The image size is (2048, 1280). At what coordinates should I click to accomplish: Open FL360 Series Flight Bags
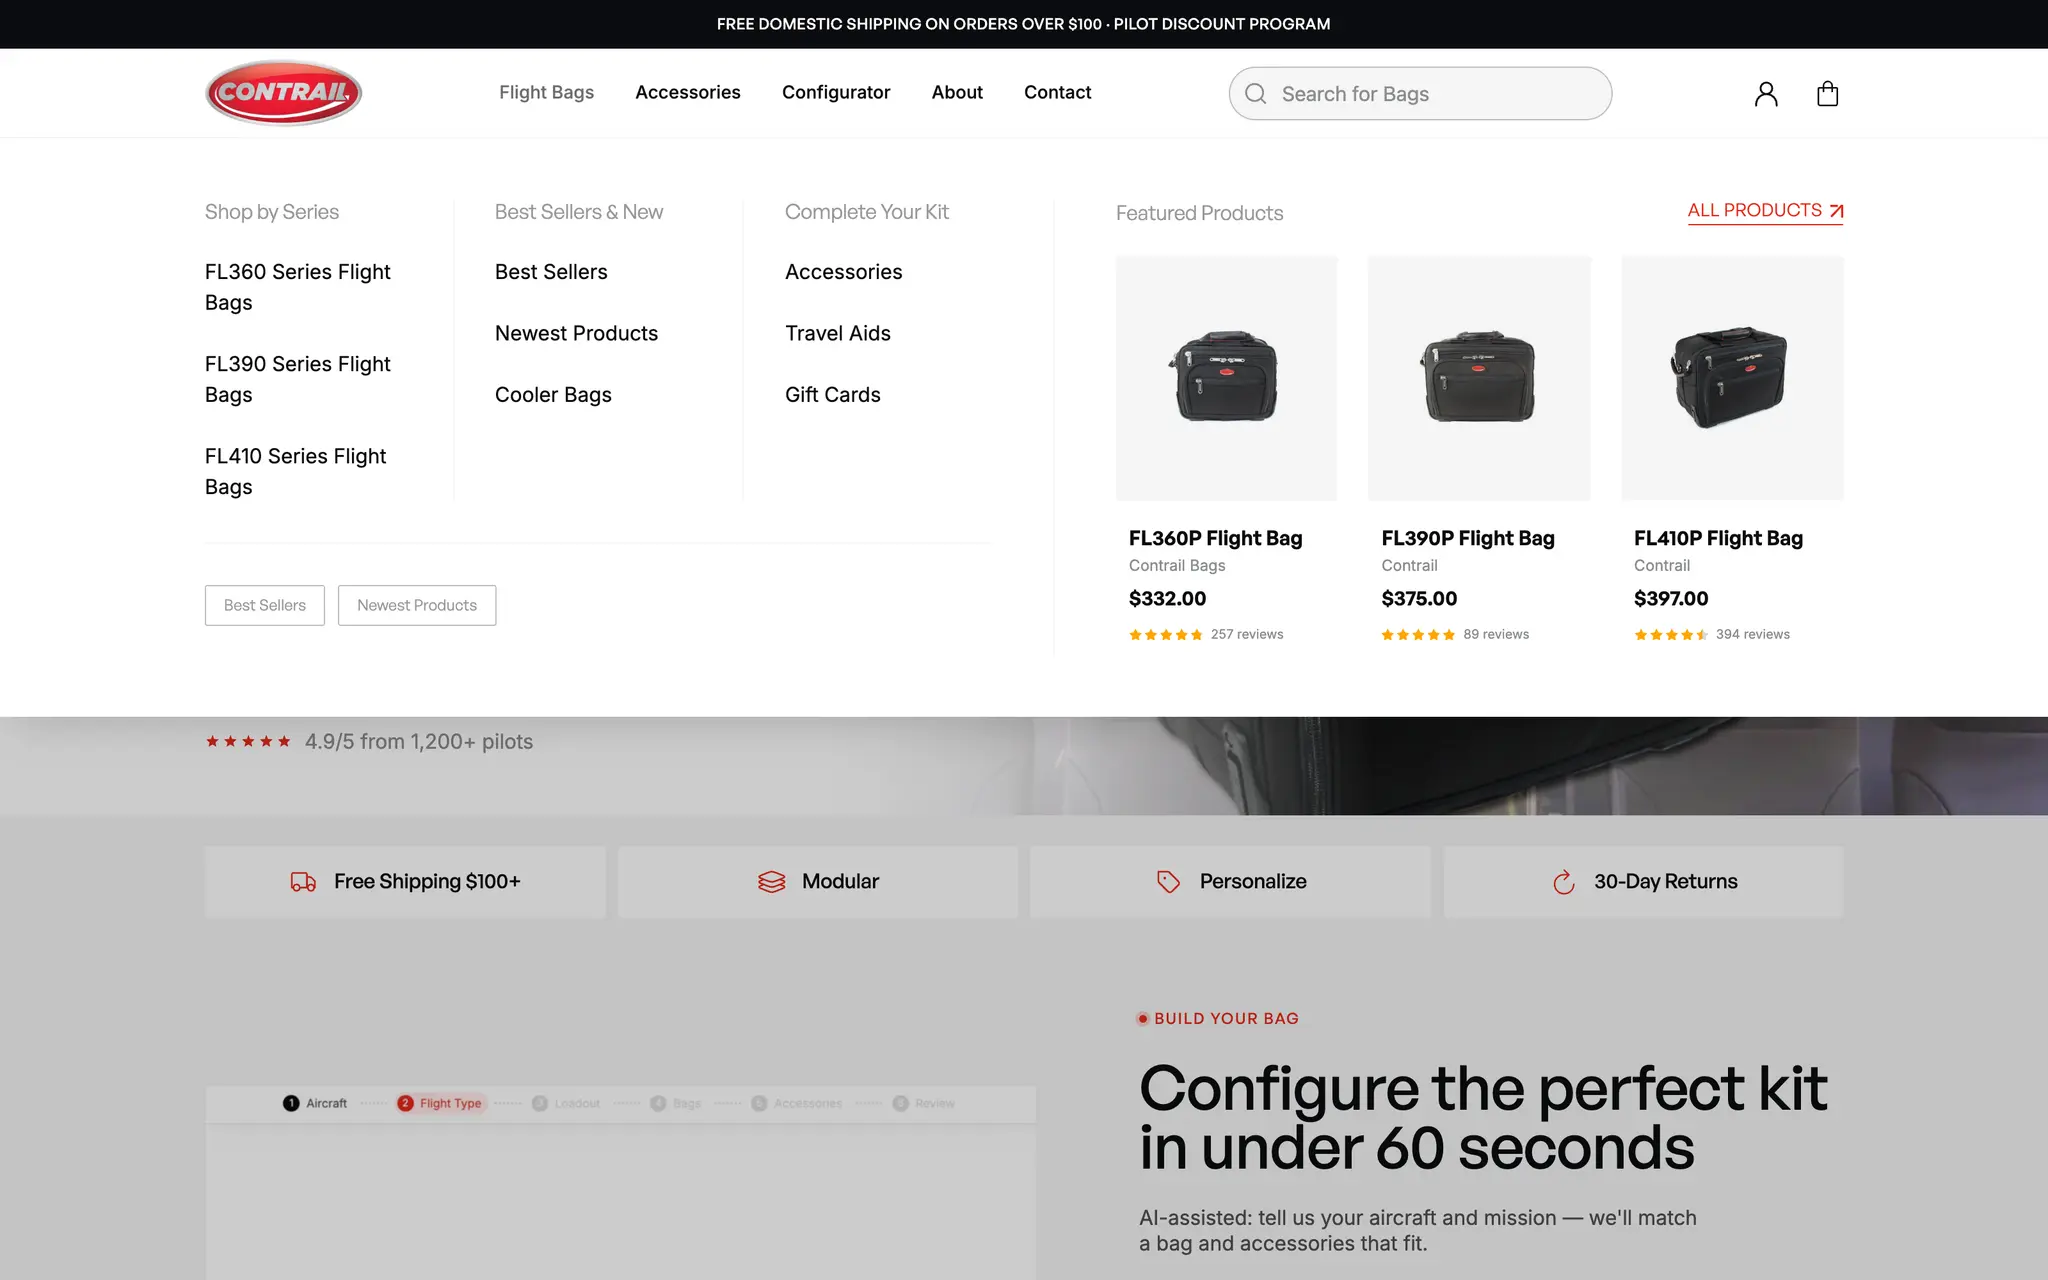(298, 287)
